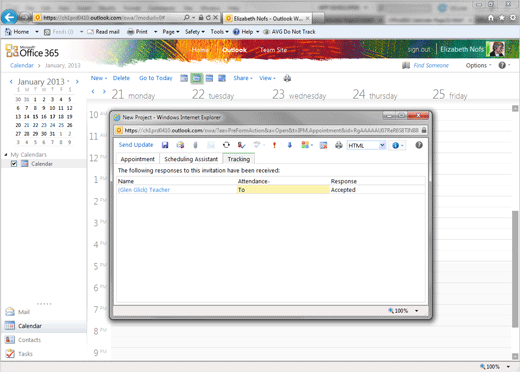Click the Send Update button
This screenshot has height=372, width=520.
click(x=136, y=145)
